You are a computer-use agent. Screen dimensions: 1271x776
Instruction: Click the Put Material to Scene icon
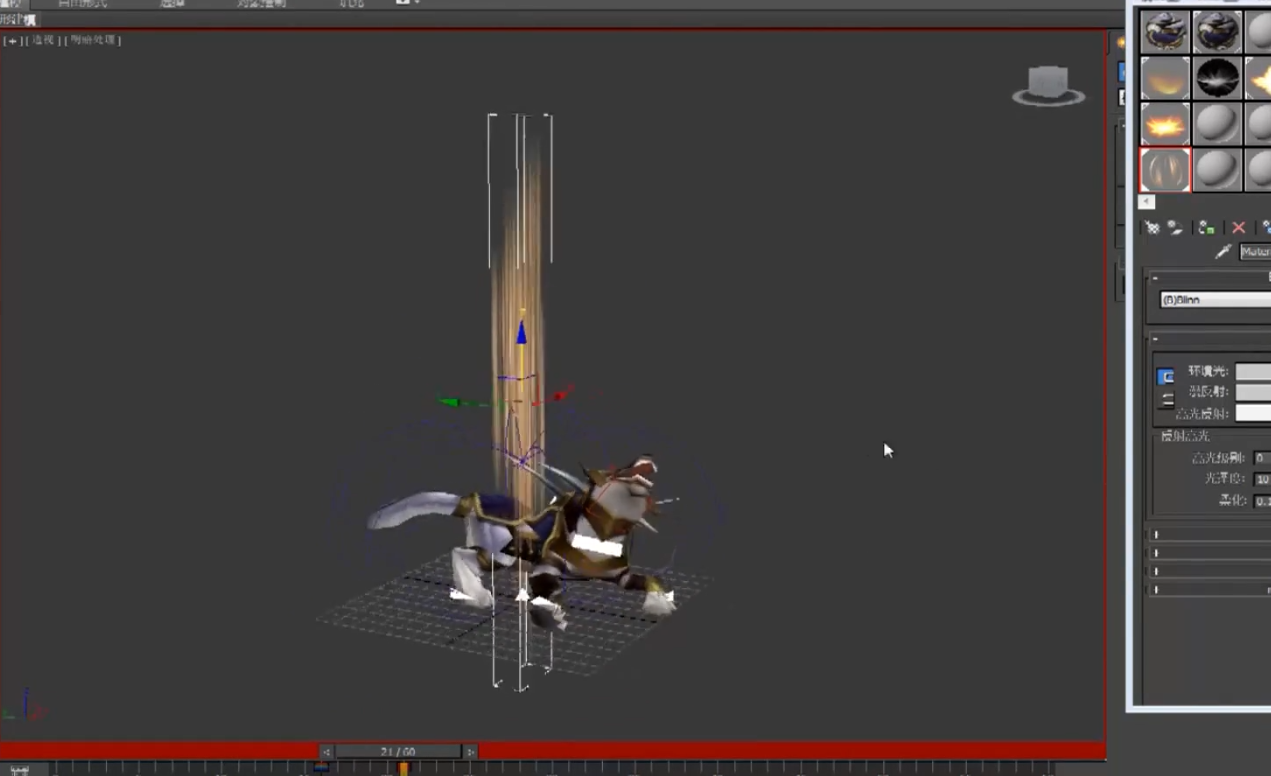click(1176, 228)
